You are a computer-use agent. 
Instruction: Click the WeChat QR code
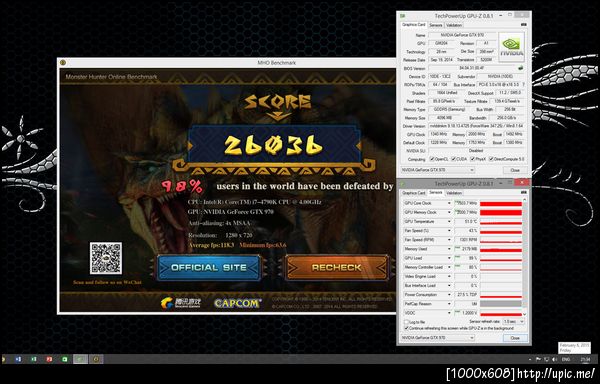(x=106, y=258)
